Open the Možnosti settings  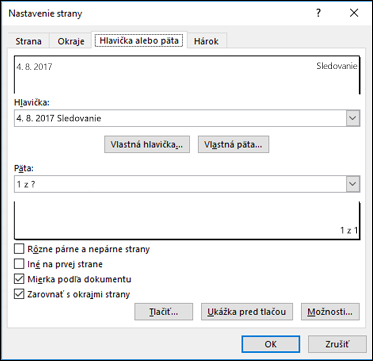coord(330,312)
